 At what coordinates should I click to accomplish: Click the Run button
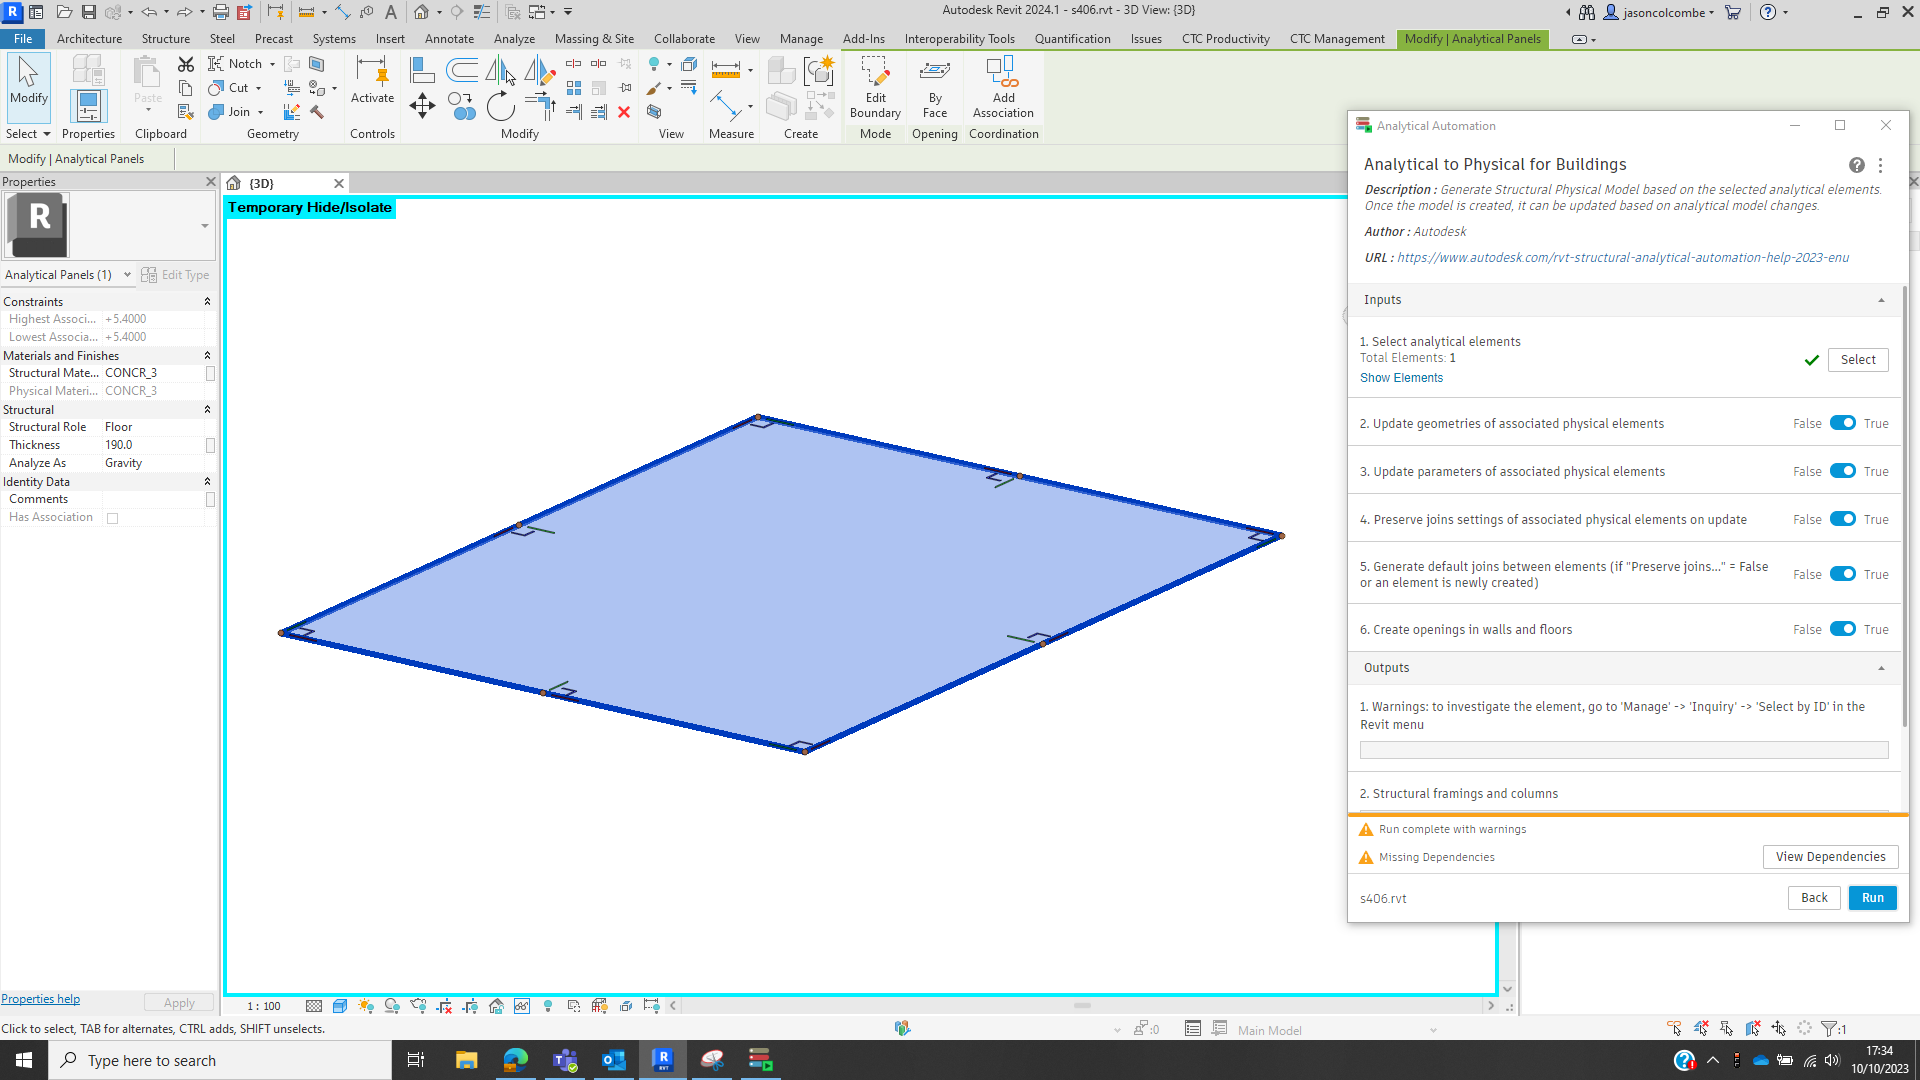[1872, 898]
